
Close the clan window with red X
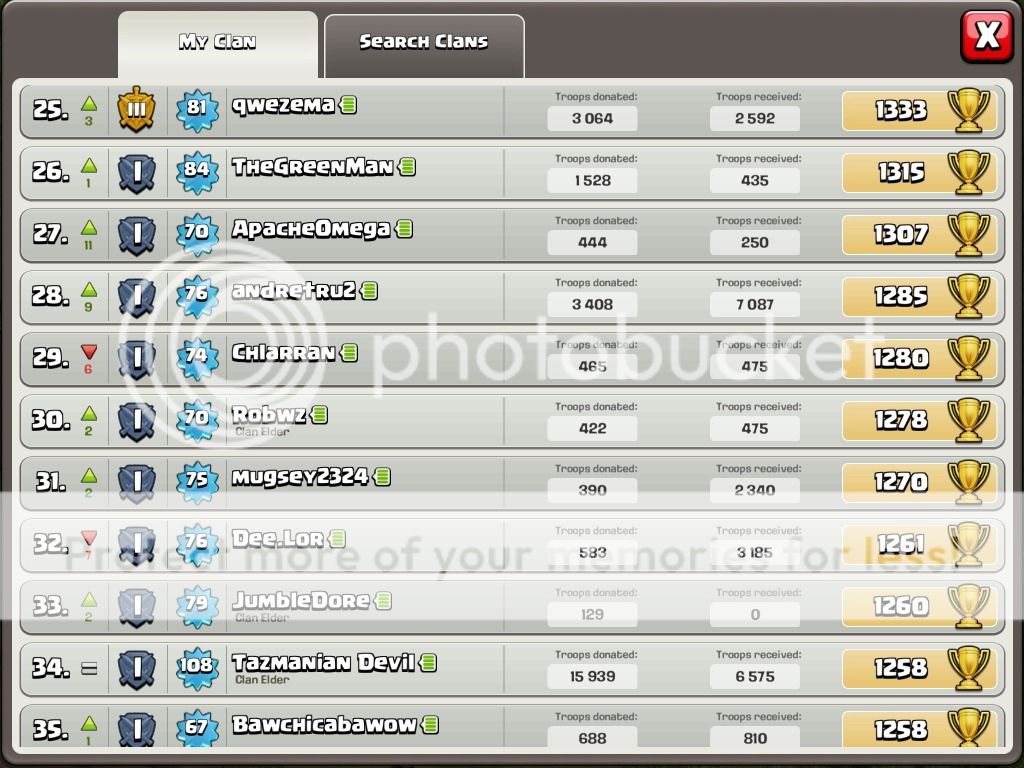coord(986,36)
